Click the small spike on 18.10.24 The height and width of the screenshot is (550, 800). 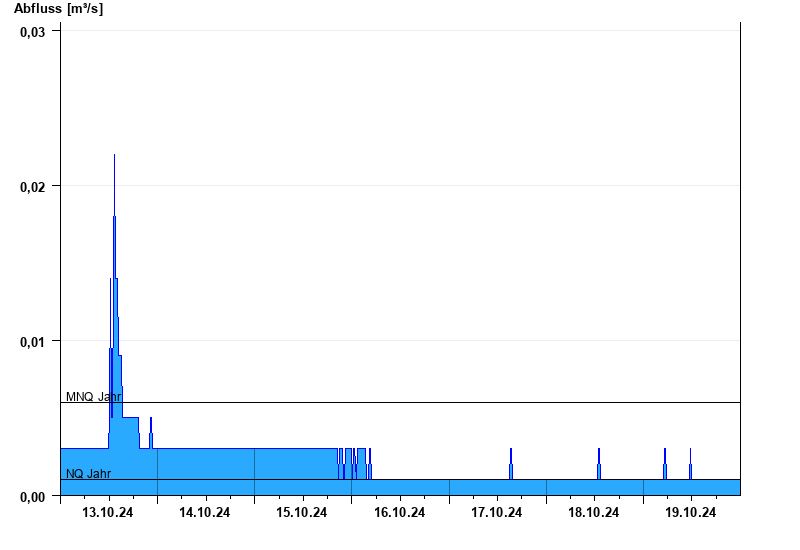coord(599,463)
